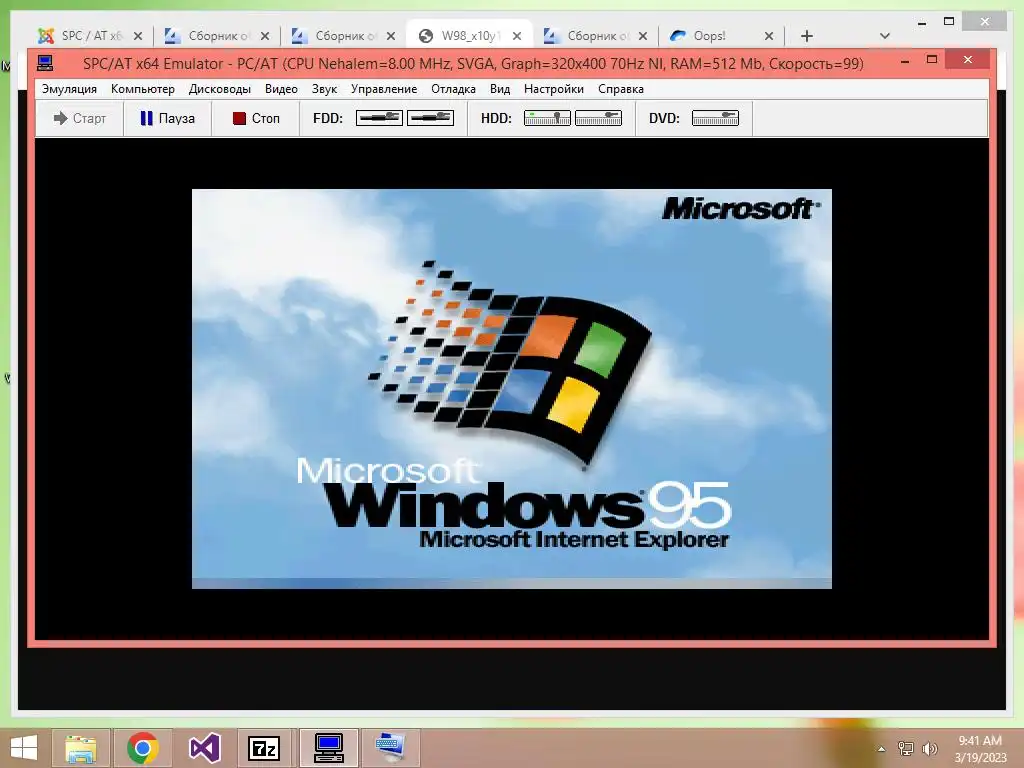Open the Windows Start button
This screenshot has height=768, width=1024.
coord(24,748)
